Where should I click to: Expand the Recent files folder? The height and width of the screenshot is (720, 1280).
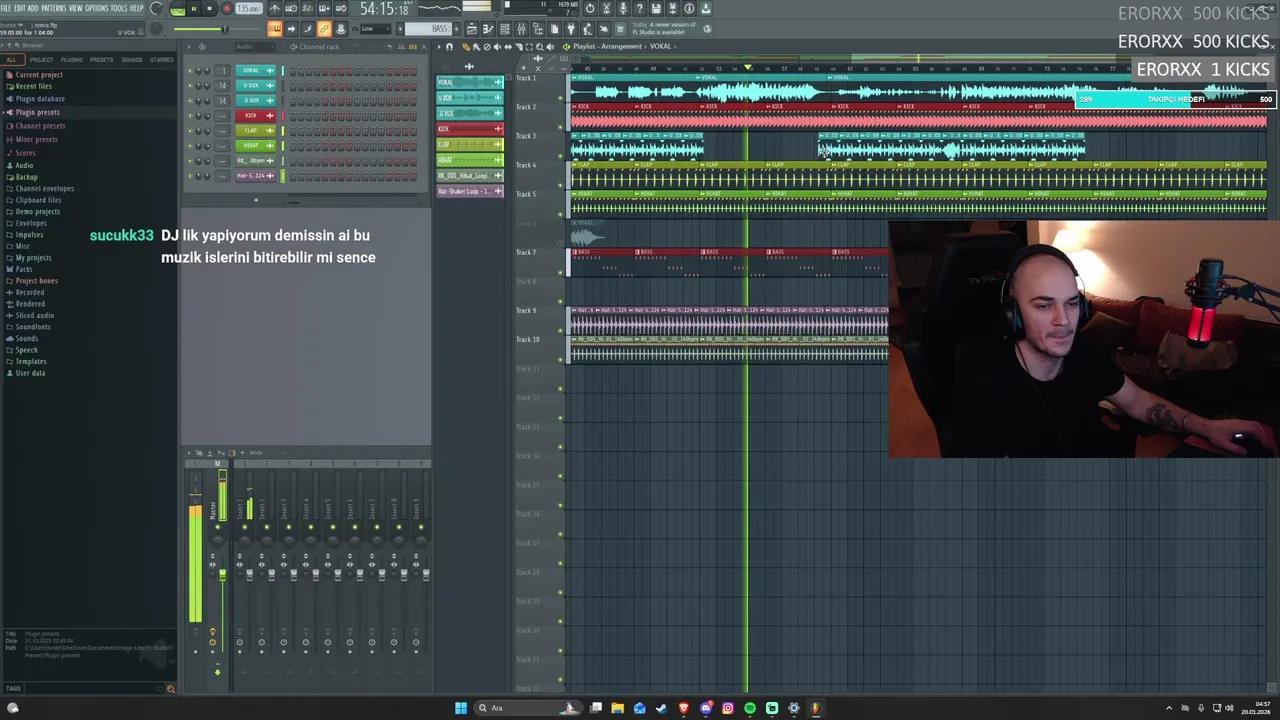pyautogui.click(x=33, y=87)
